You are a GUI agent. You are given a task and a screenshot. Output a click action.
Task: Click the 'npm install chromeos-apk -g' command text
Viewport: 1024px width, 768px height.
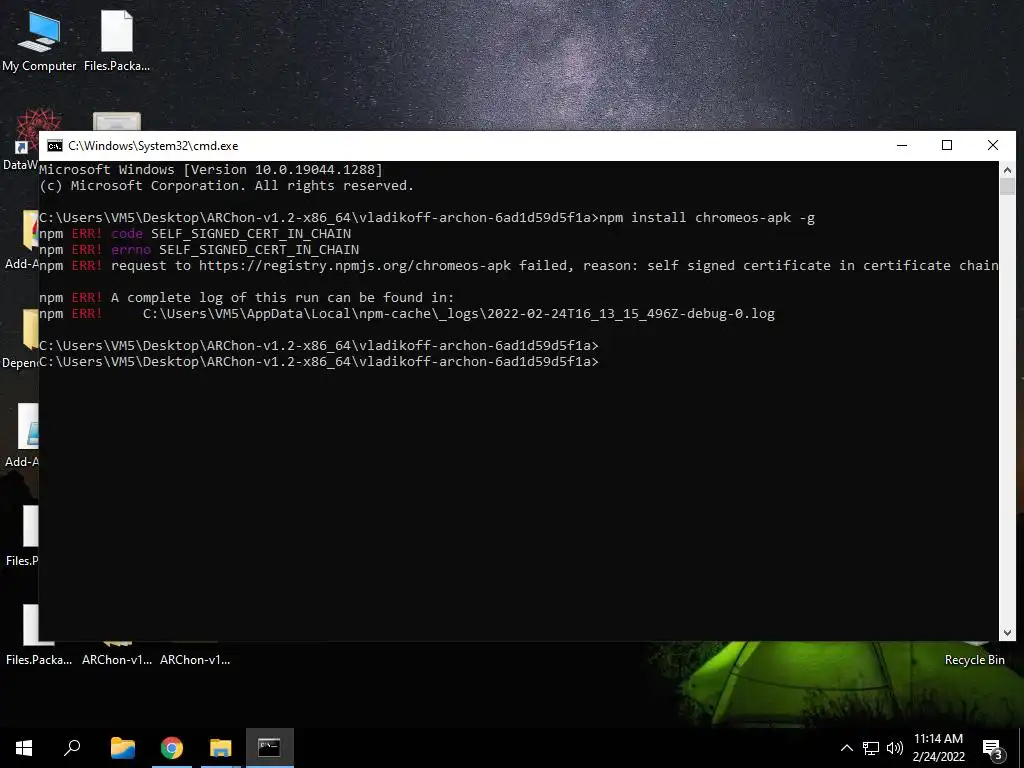pos(707,217)
